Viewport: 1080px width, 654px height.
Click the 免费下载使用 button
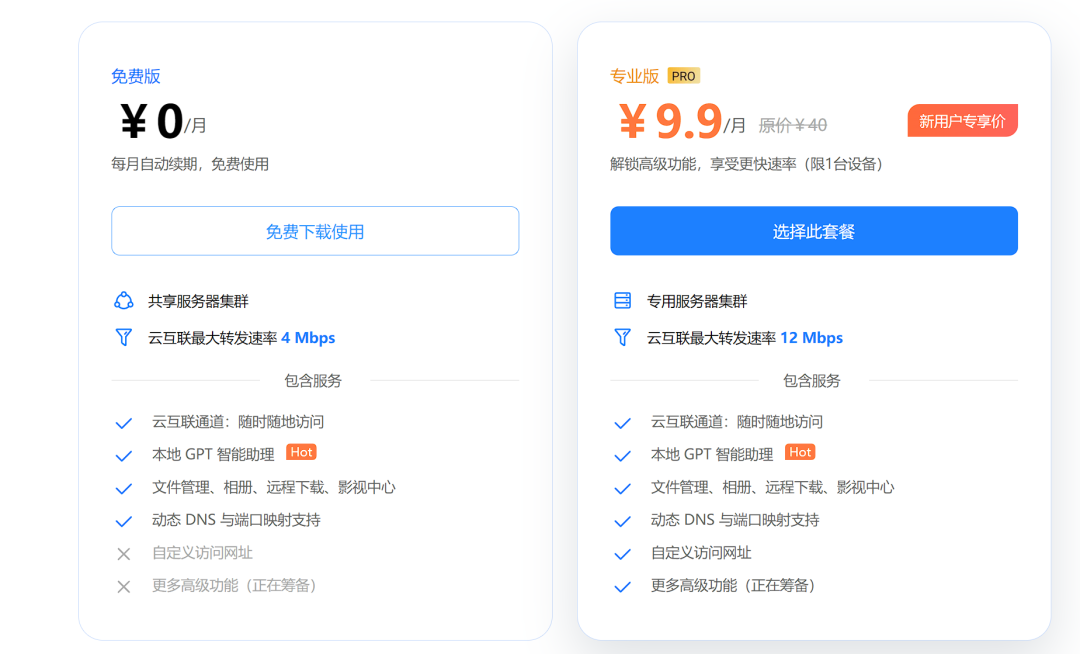point(315,231)
